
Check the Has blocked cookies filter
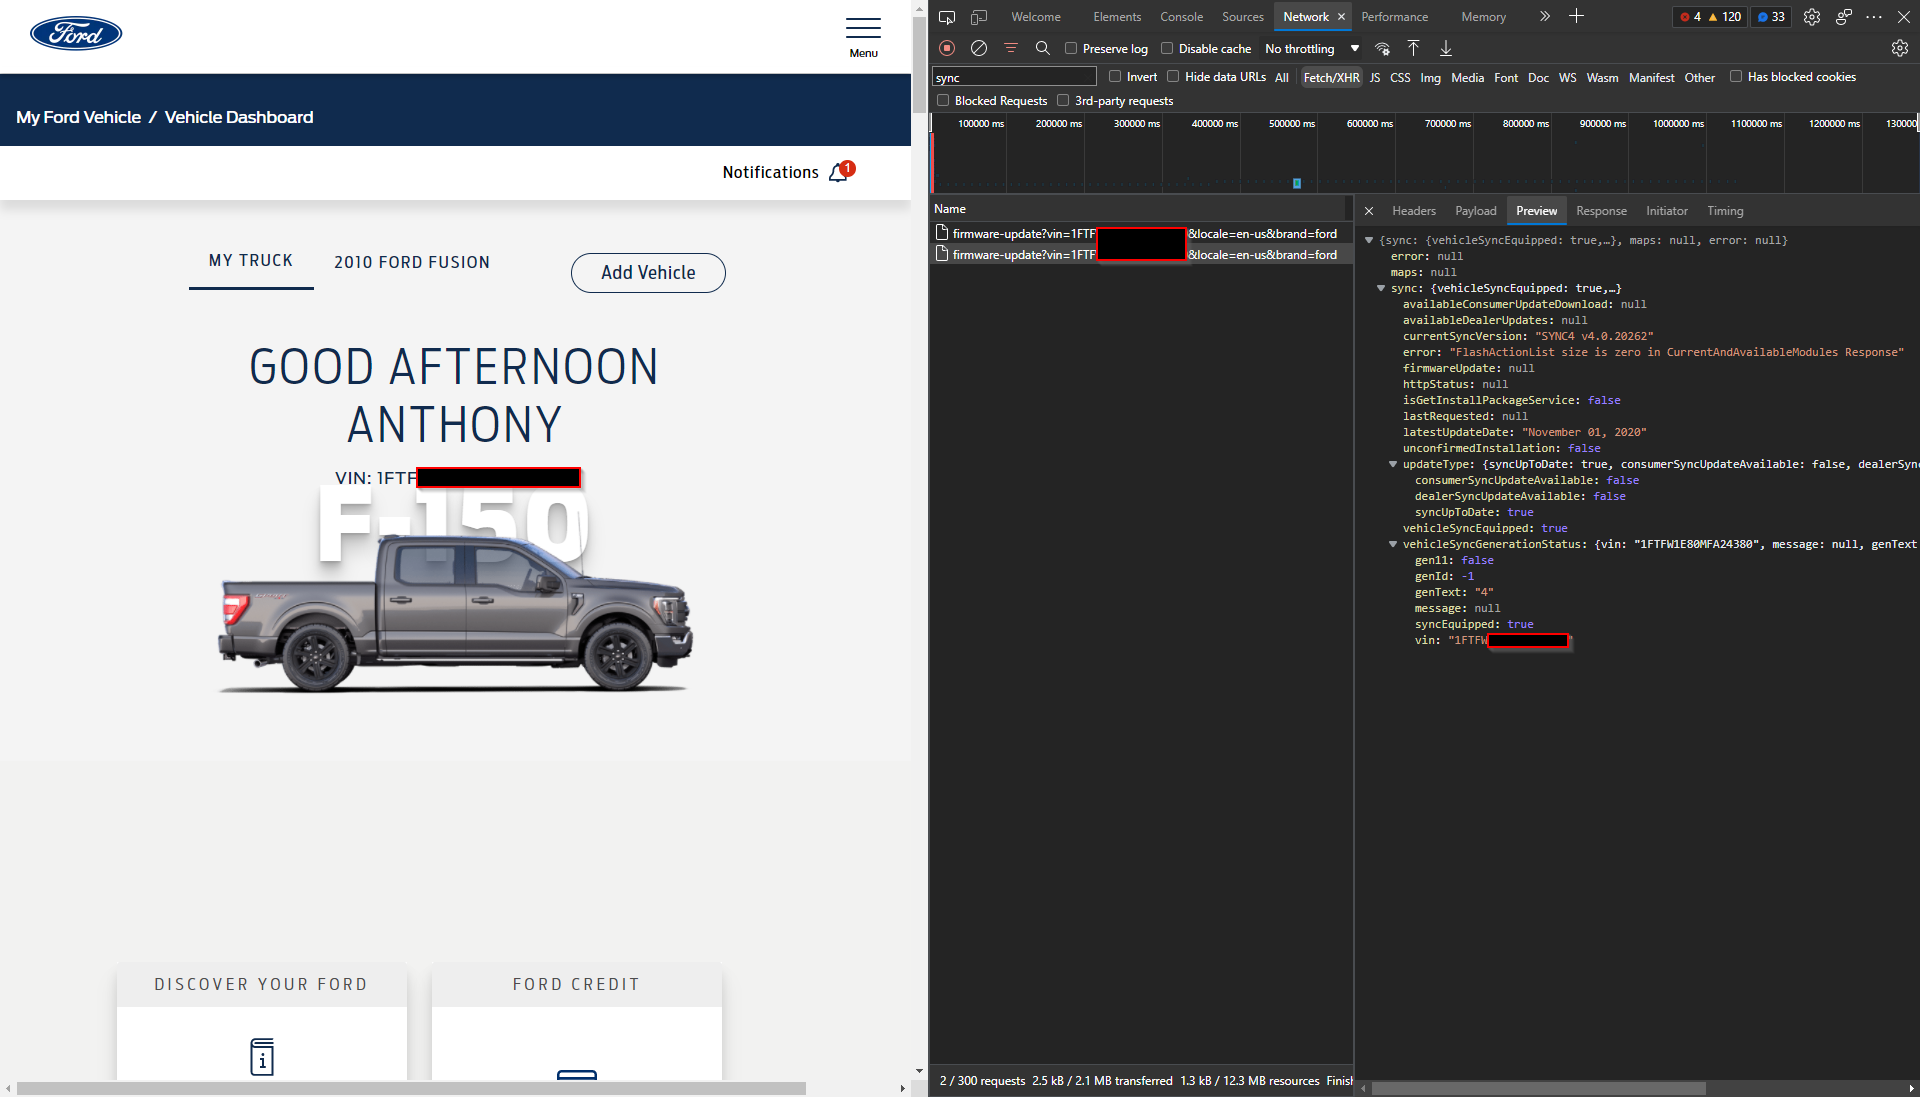click(1736, 76)
